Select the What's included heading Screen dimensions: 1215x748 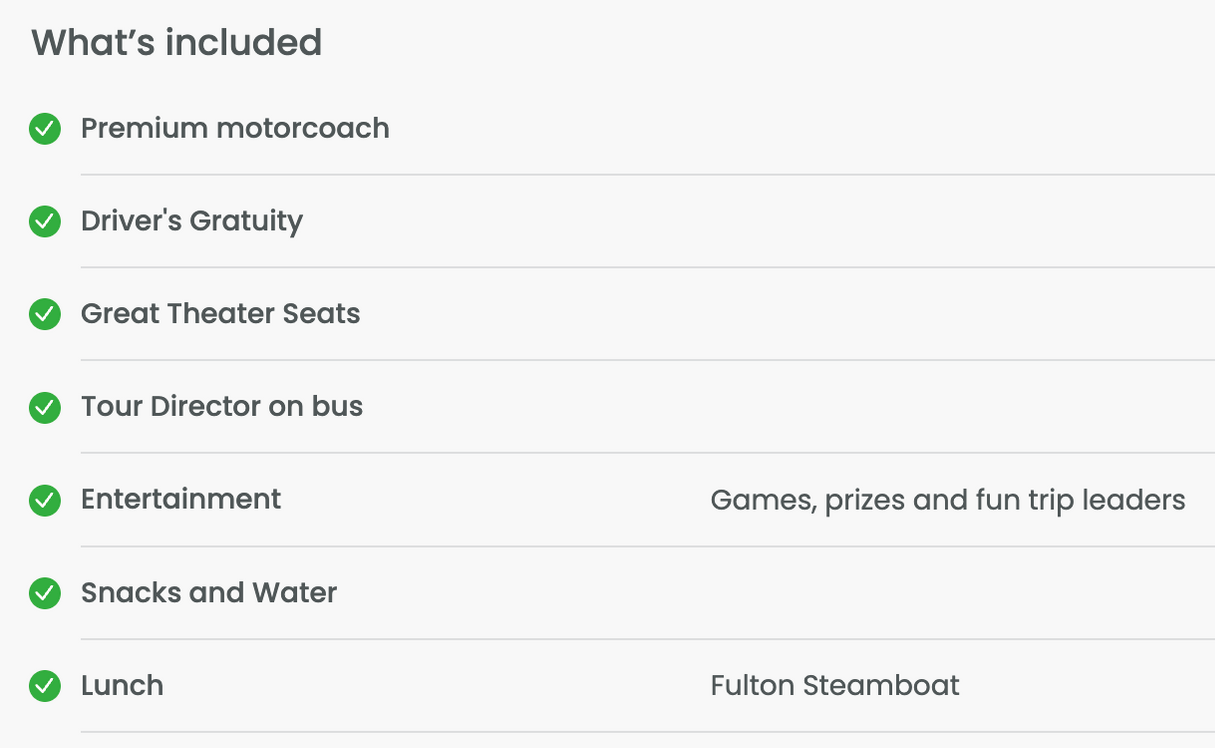(x=177, y=43)
